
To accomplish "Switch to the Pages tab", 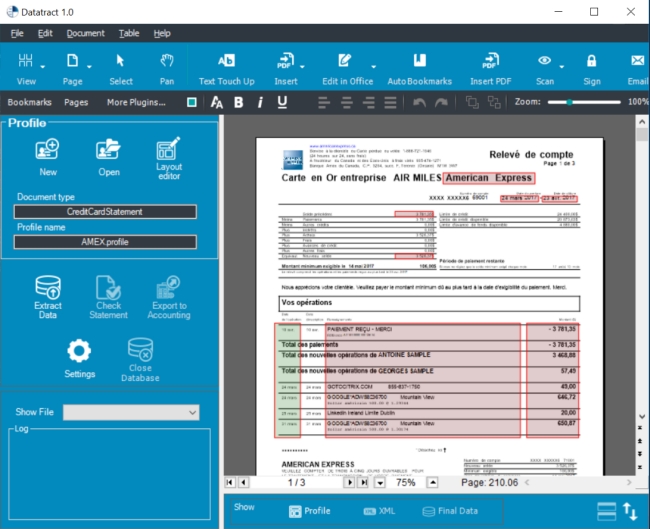I will tap(76, 102).
